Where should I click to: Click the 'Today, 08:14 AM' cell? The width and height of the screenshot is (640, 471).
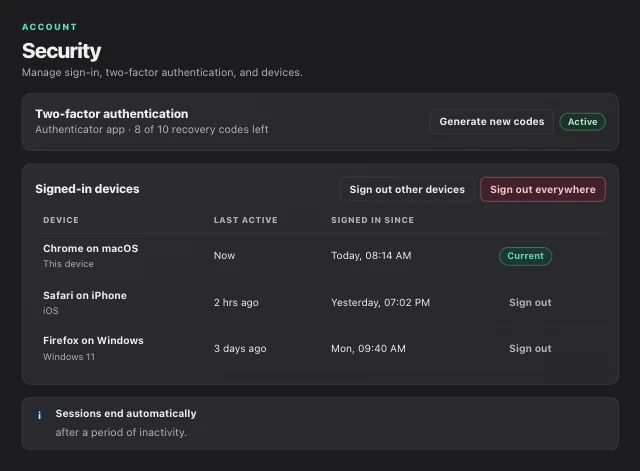point(371,255)
